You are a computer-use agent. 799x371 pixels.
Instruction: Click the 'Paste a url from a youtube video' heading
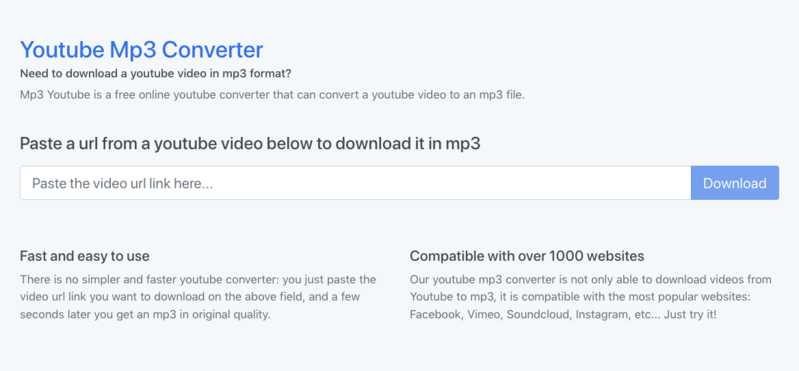click(x=250, y=144)
